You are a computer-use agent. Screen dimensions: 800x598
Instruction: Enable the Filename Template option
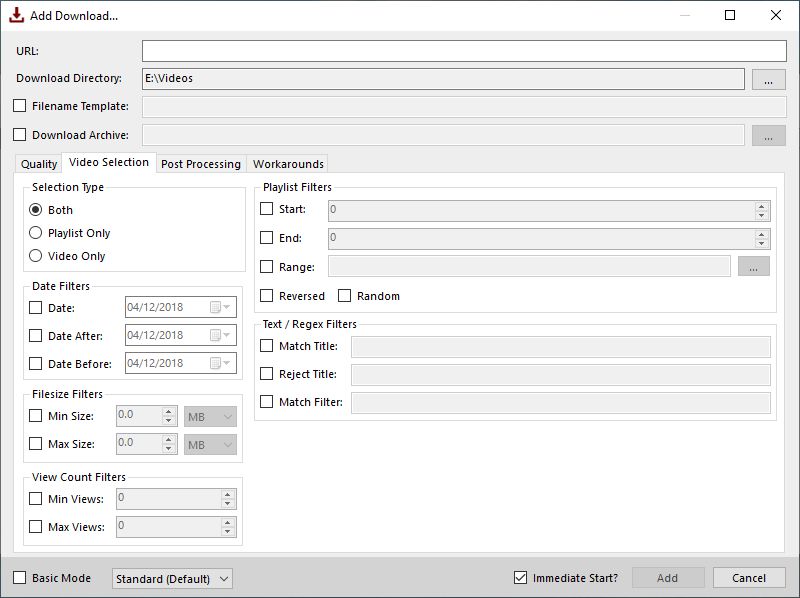coord(17,105)
